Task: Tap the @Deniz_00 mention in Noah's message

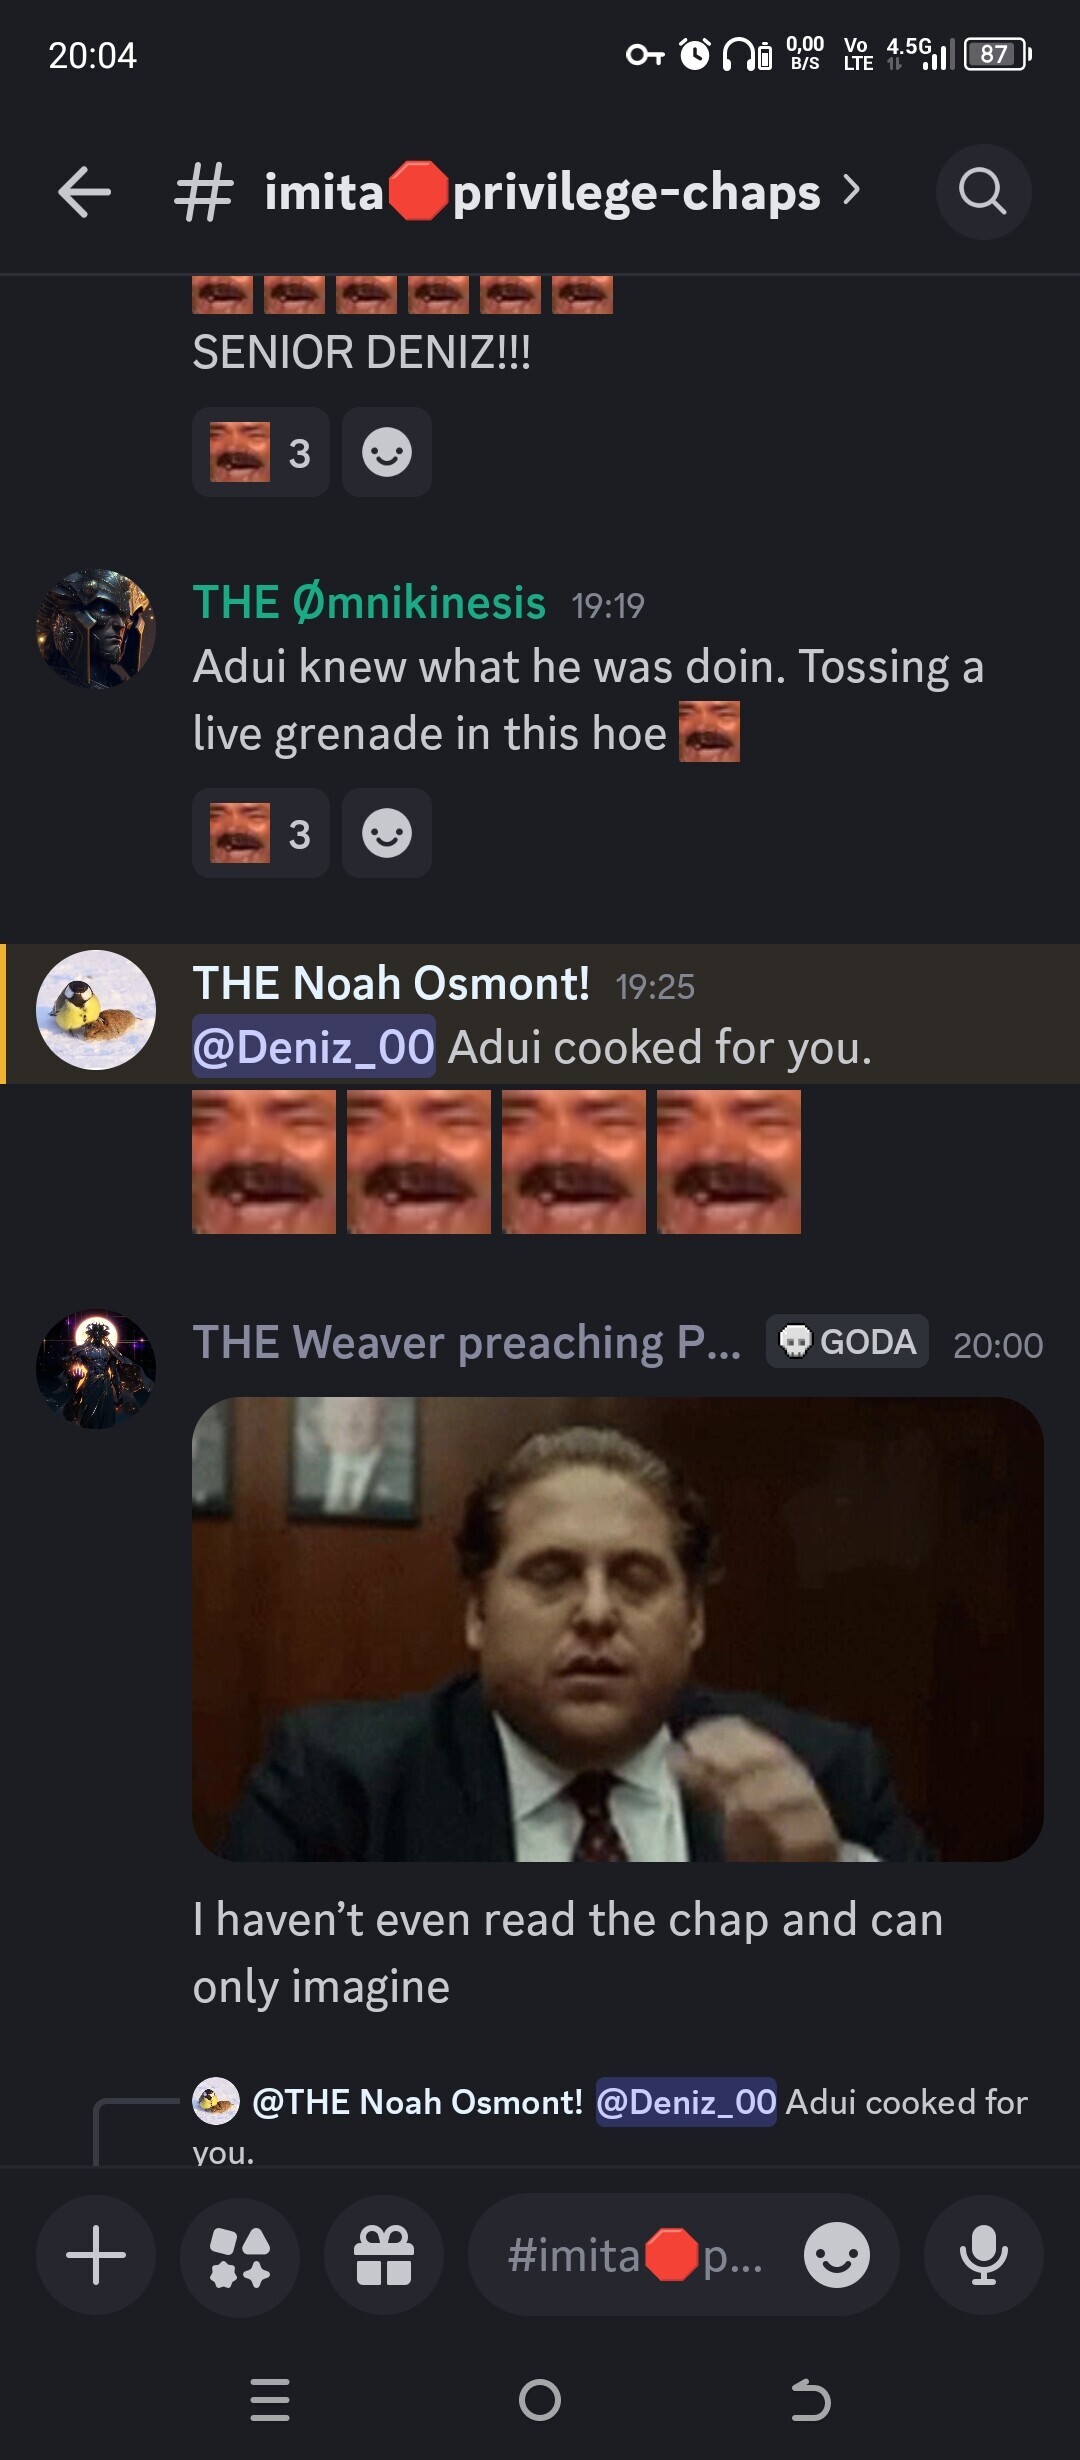Action: coord(314,1047)
